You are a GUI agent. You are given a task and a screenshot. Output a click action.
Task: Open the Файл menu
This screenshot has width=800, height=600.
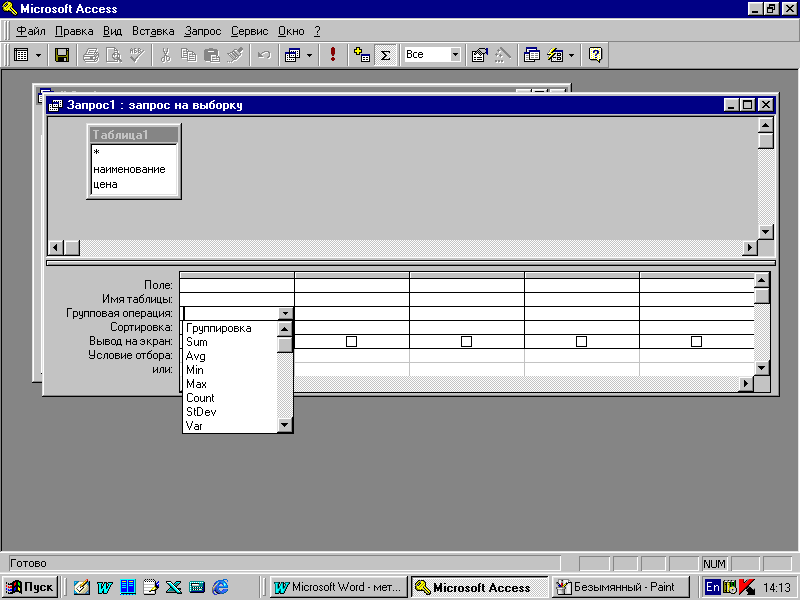[x=31, y=31]
